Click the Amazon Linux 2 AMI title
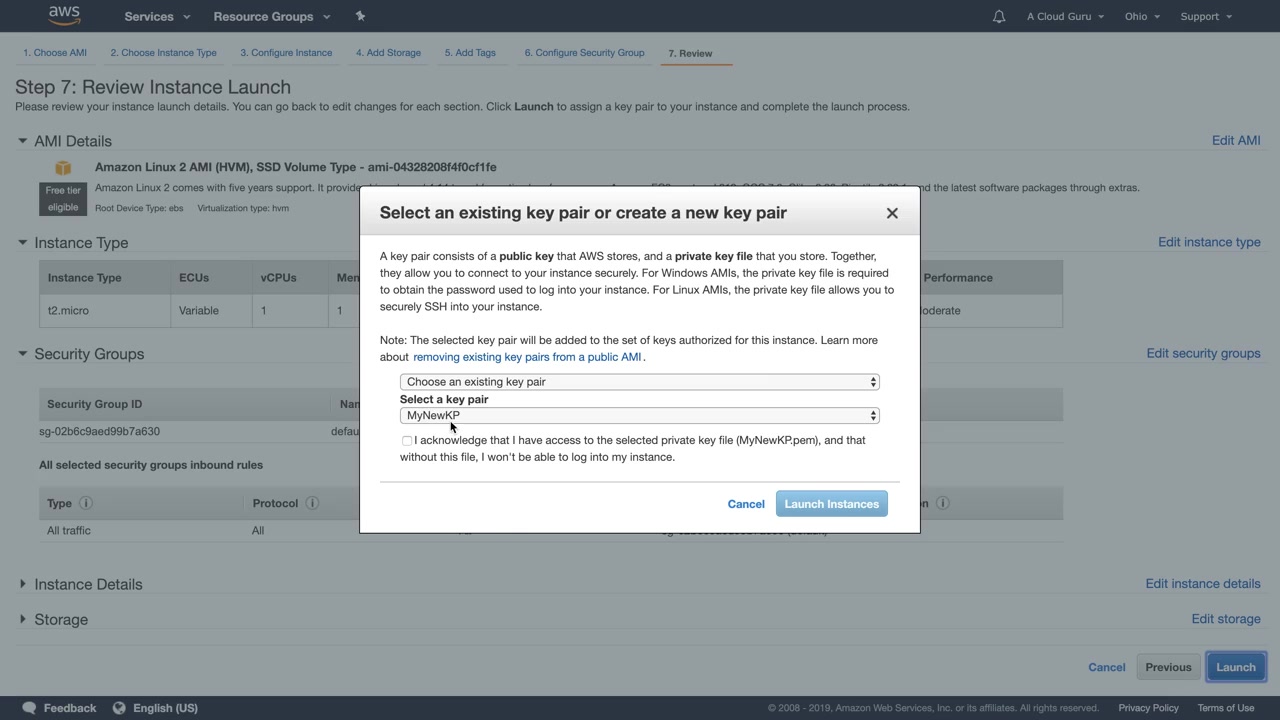Viewport: 1280px width, 720px height. (296, 167)
